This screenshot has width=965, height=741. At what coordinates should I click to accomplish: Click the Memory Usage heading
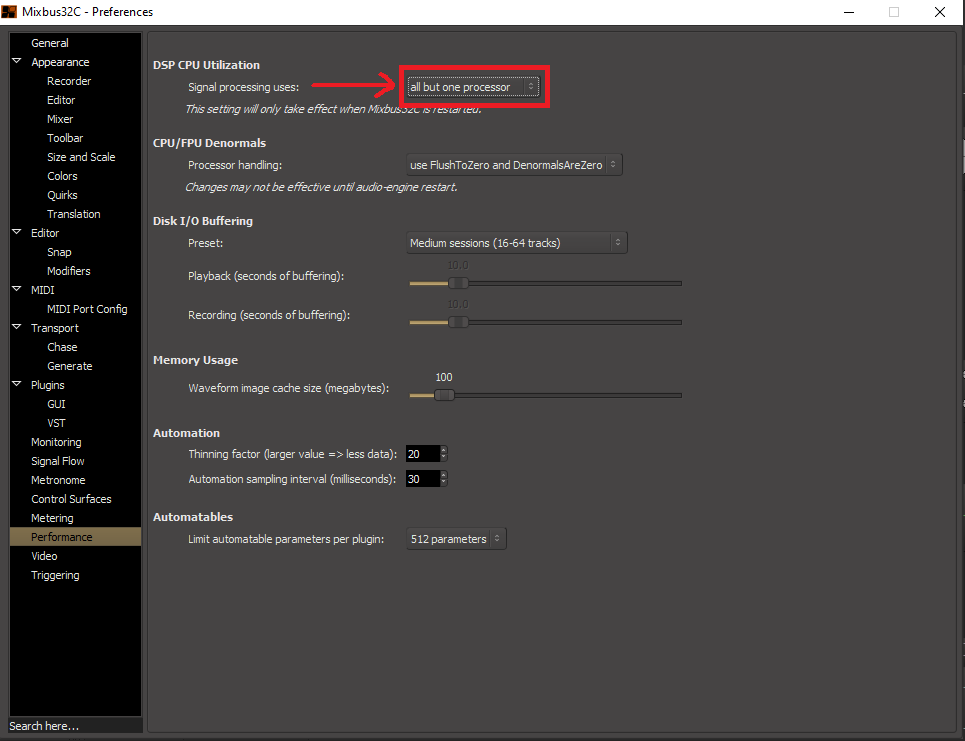[195, 360]
